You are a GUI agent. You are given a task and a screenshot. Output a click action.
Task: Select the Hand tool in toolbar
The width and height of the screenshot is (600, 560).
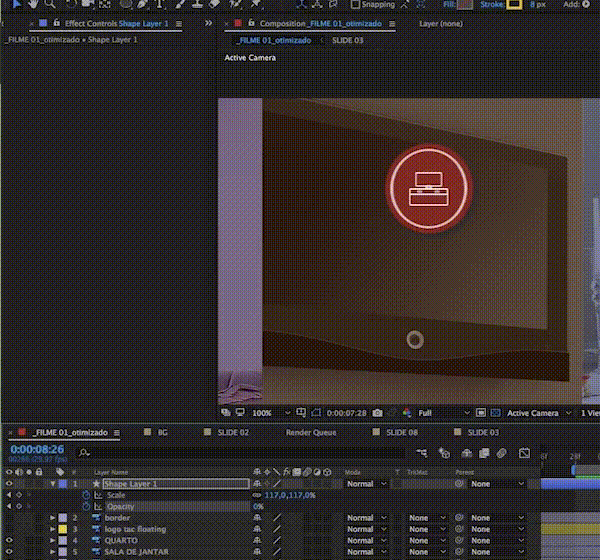33,5
